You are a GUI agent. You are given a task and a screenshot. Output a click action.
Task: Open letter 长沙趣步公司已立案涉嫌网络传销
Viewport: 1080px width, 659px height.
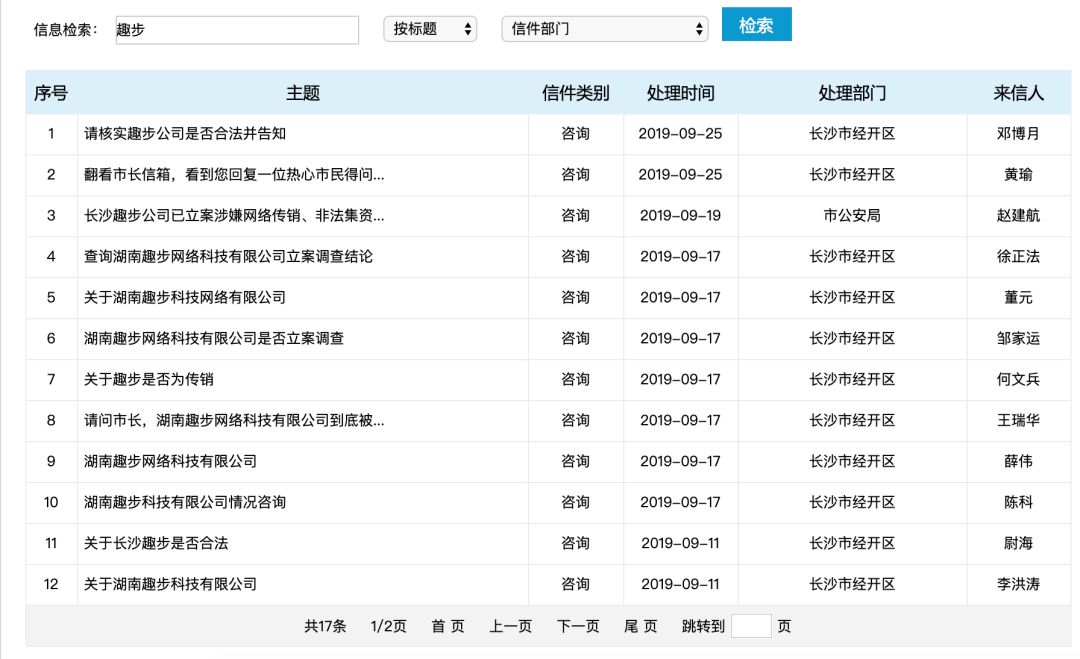pyautogui.click(x=234, y=216)
